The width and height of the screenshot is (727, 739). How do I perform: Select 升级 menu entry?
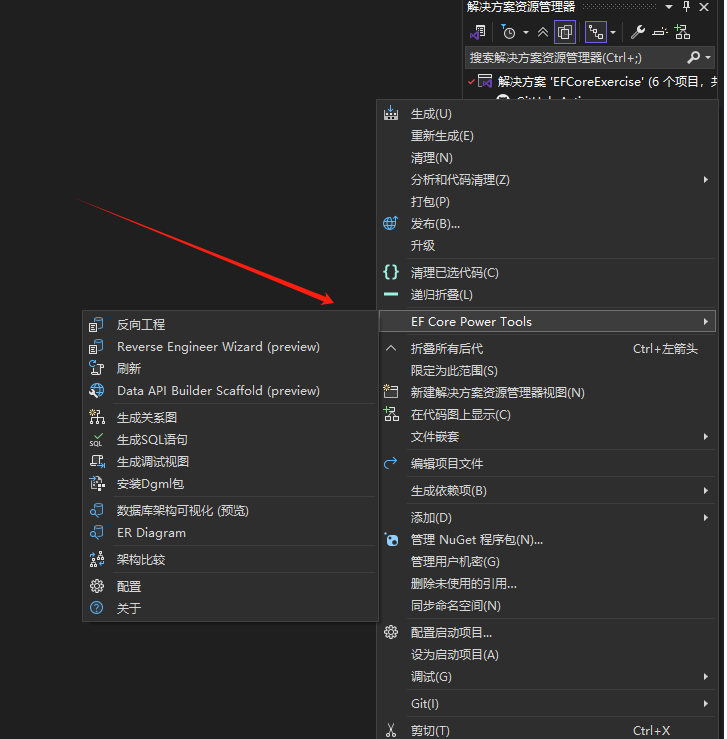(x=547, y=246)
